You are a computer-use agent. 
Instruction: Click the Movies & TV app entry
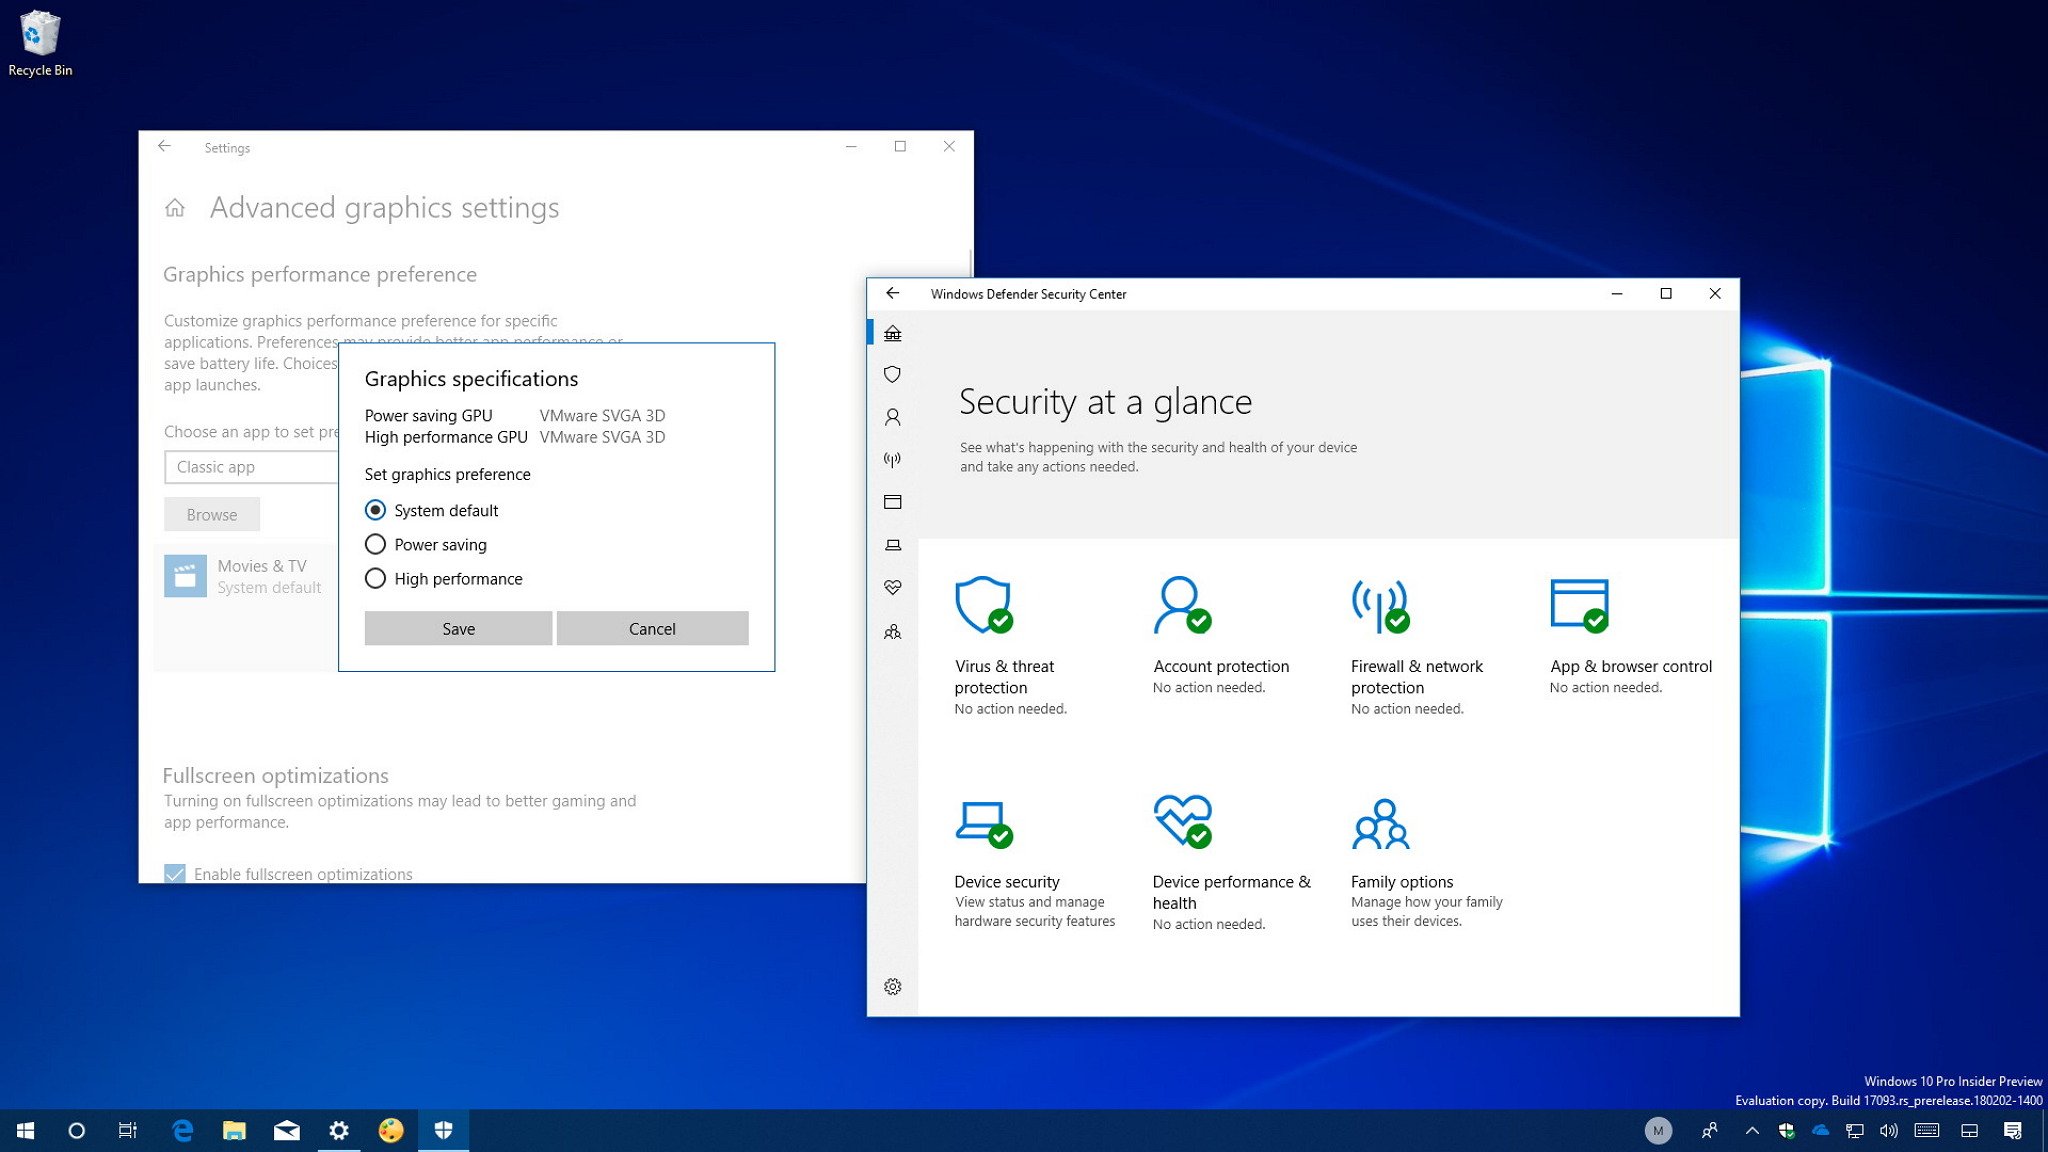click(x=239, y=574)
